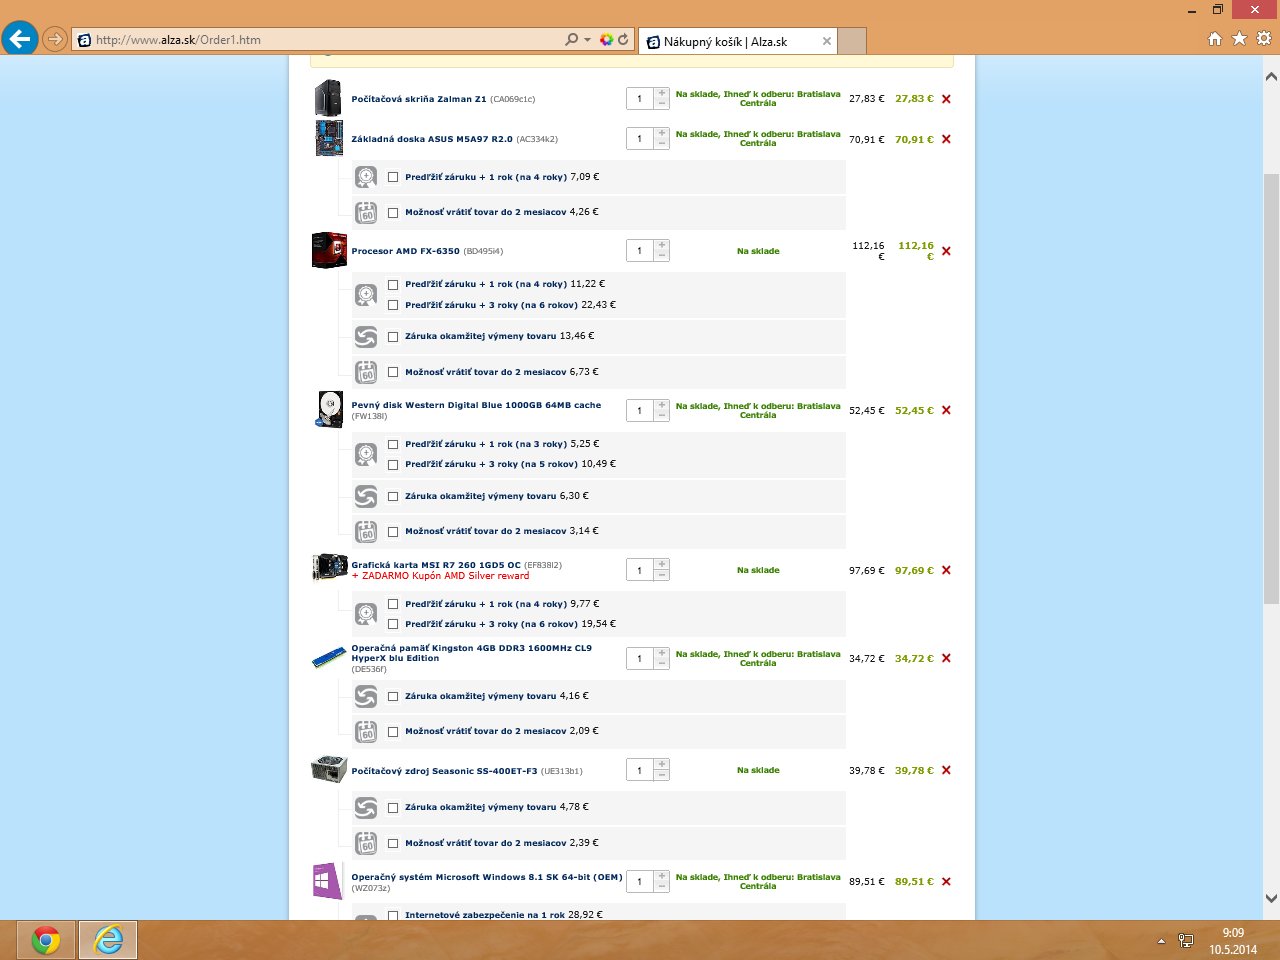
Task: Open the Počítačová skriňa Zalman Z1 product link
Action: (x=419, y=99)
